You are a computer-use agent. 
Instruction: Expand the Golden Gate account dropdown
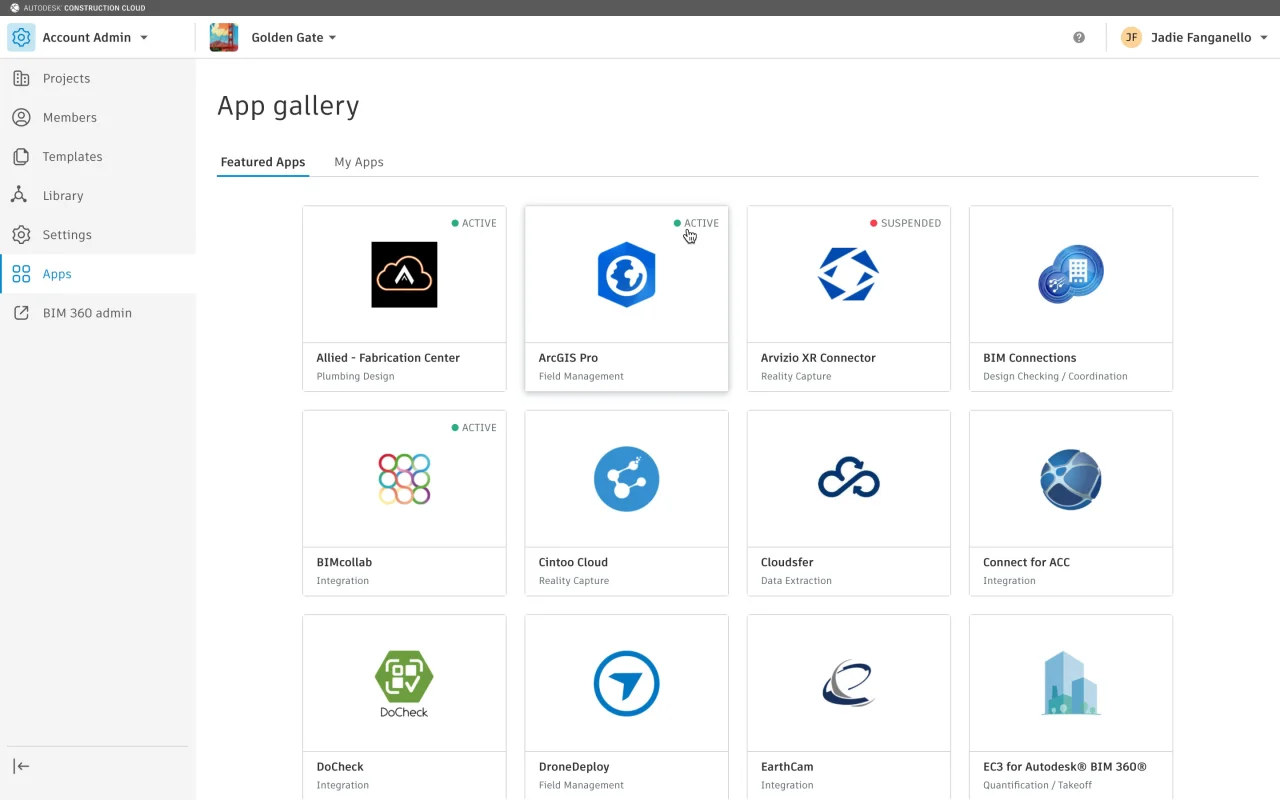(333, 38)
